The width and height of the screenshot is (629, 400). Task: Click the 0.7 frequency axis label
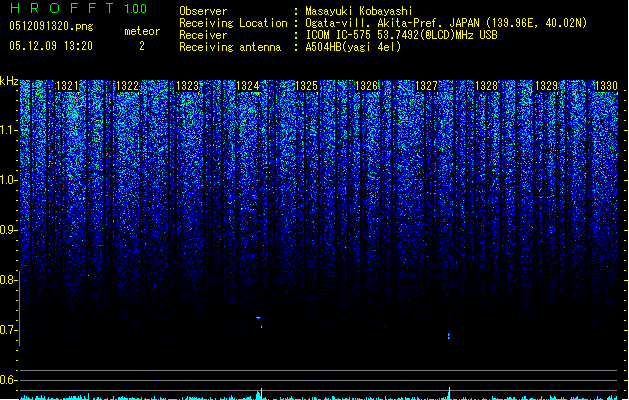(9, 330)
